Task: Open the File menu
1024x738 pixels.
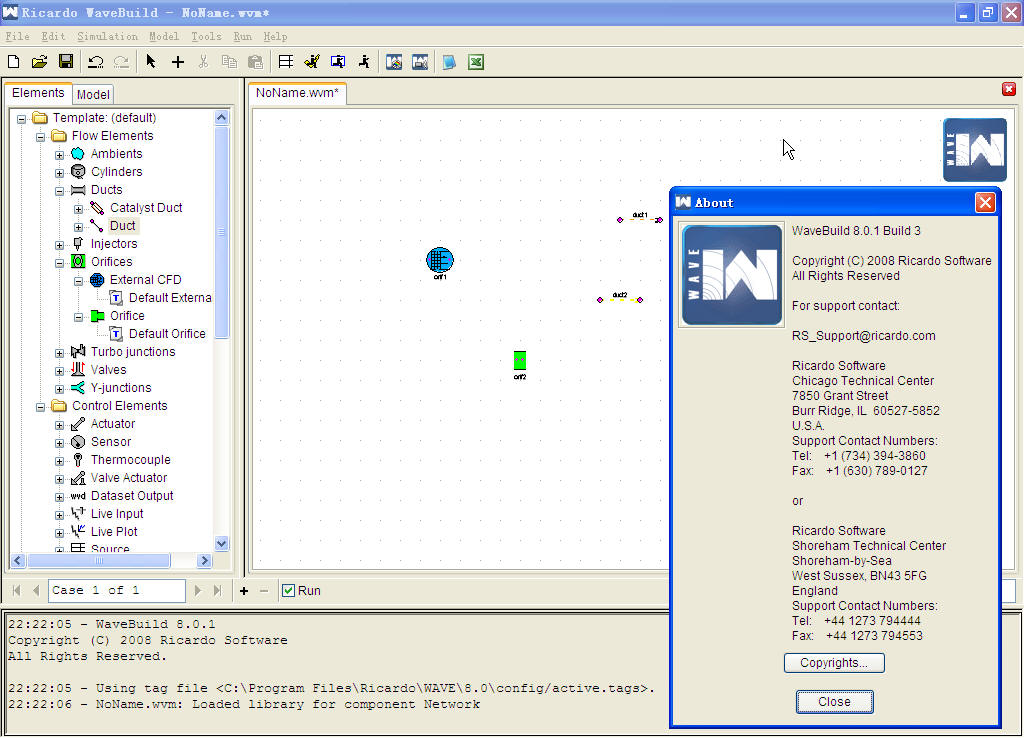Action: 18,37
